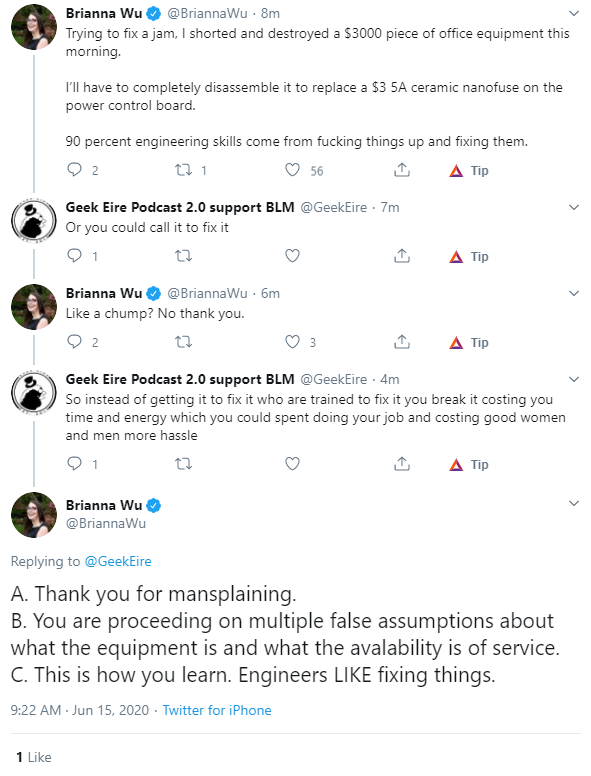Screen dimensions: 591x776
Task: Retweet the 'Like a chump?' tweet
Action: click(184, 342)
